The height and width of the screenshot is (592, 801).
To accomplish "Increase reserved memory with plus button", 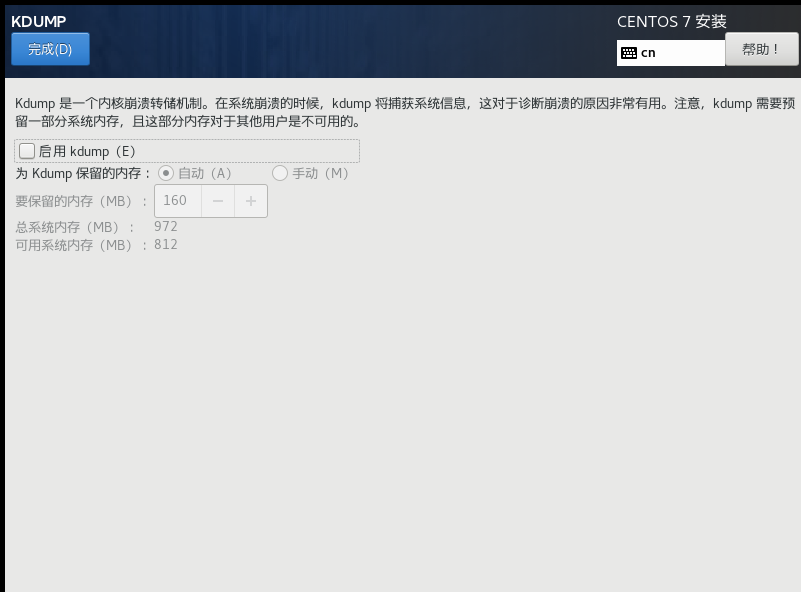I will [x=251, y=201].
